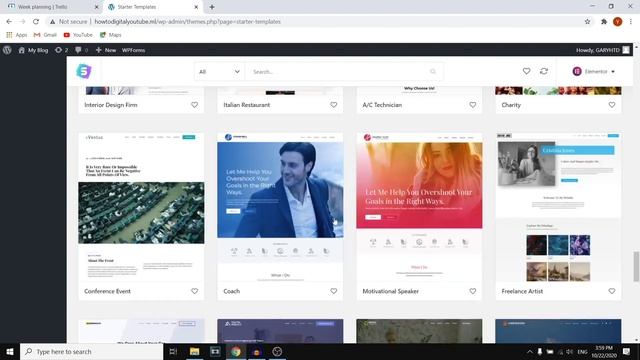Click the Starter Templates logo
Screen dimensions: 640x360
click(x=84, y=71)
